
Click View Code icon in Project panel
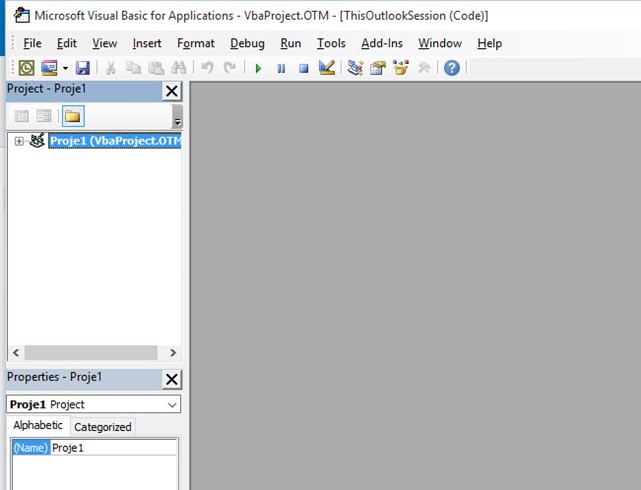(x=22, y=116)
